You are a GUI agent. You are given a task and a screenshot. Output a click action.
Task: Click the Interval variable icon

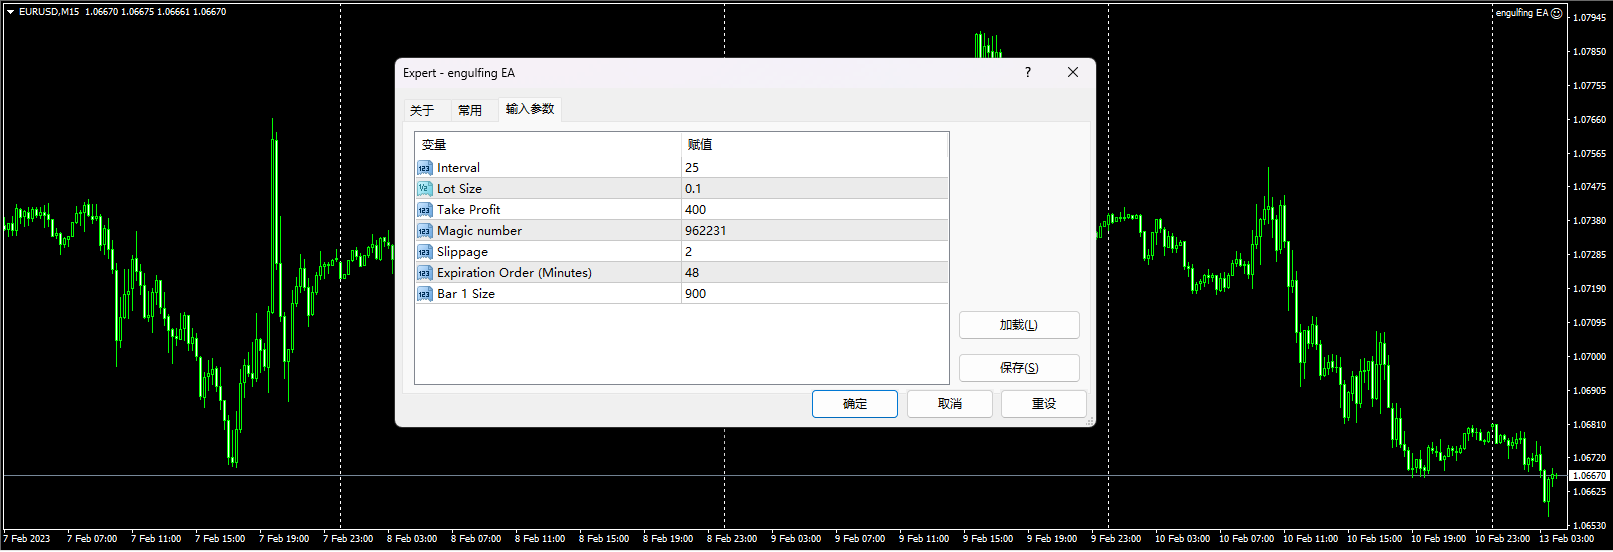425,168
